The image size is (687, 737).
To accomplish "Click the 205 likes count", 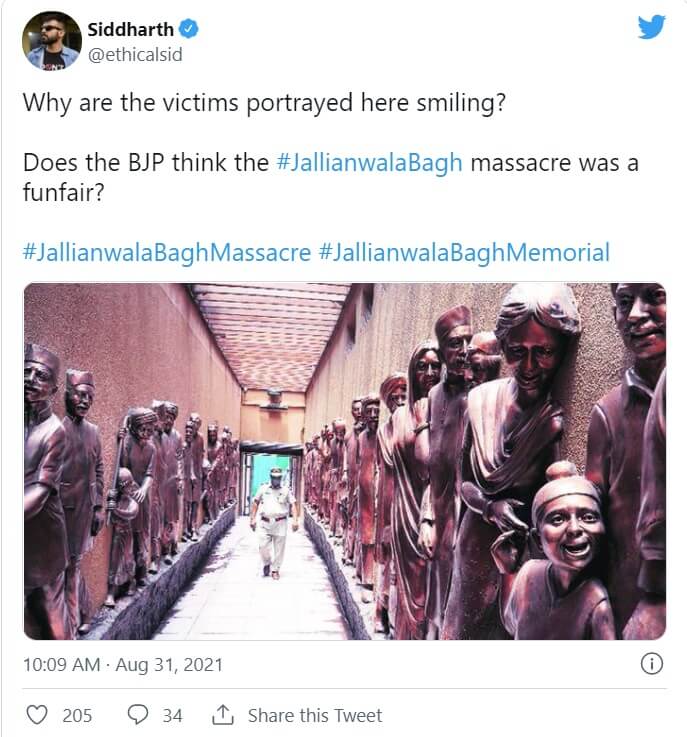I will pos(77,715).
